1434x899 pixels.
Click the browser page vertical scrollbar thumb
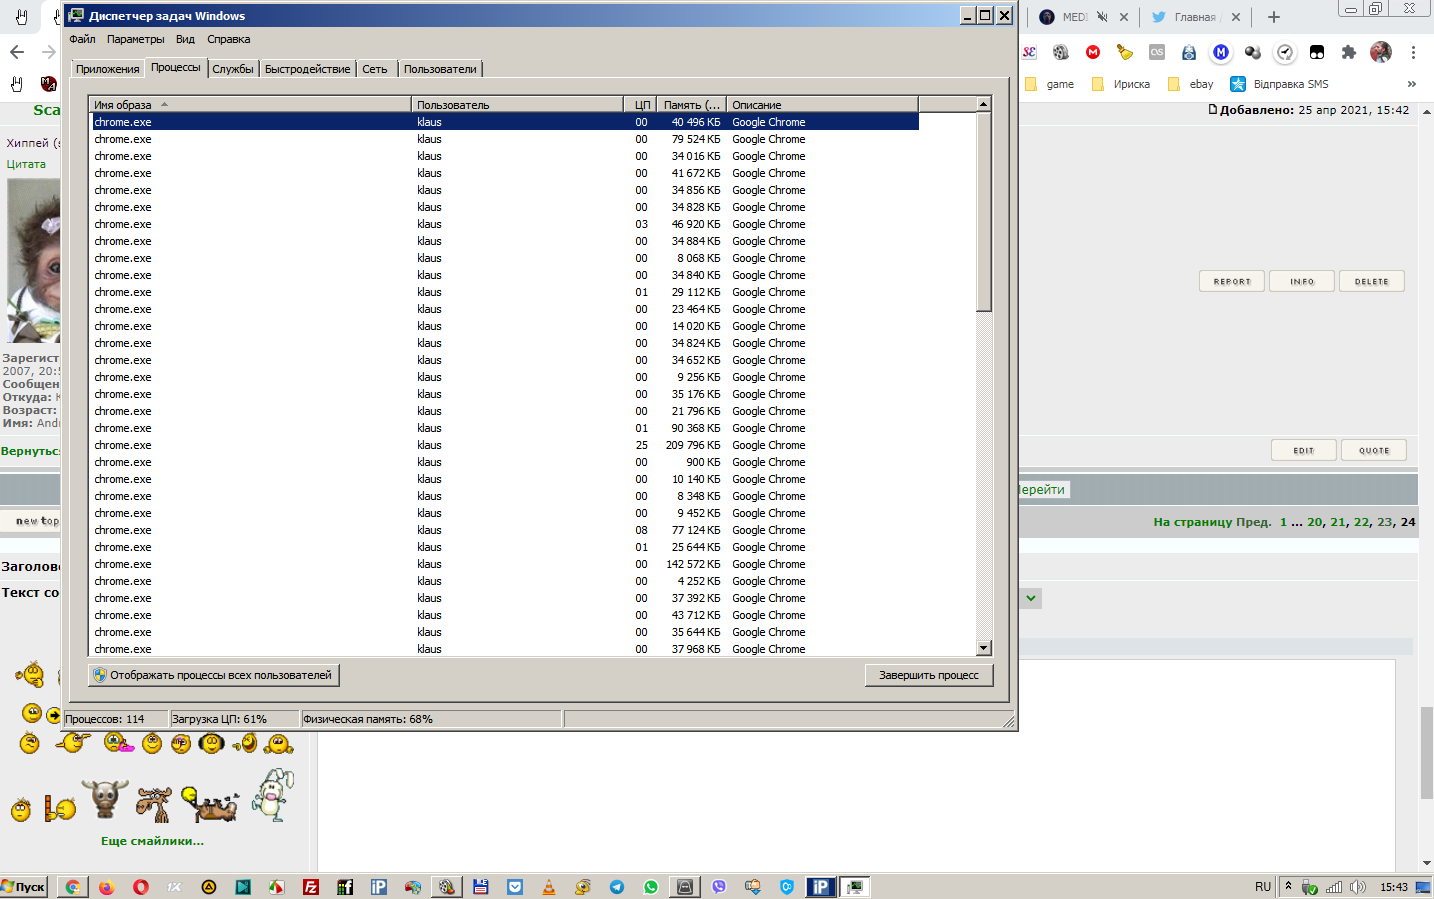pyautogui.click(x=1426, y=751)
